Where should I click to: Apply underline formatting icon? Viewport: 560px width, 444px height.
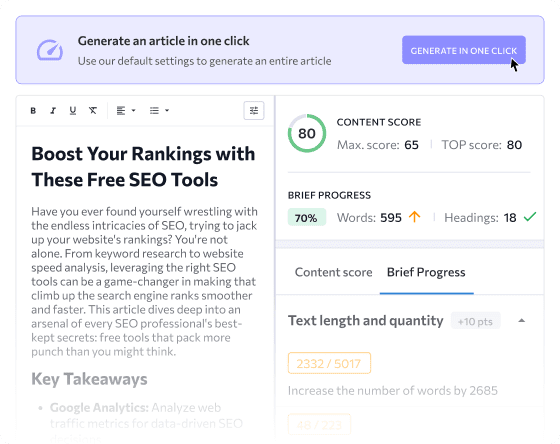pyautogui.click(x=73, y=111)
